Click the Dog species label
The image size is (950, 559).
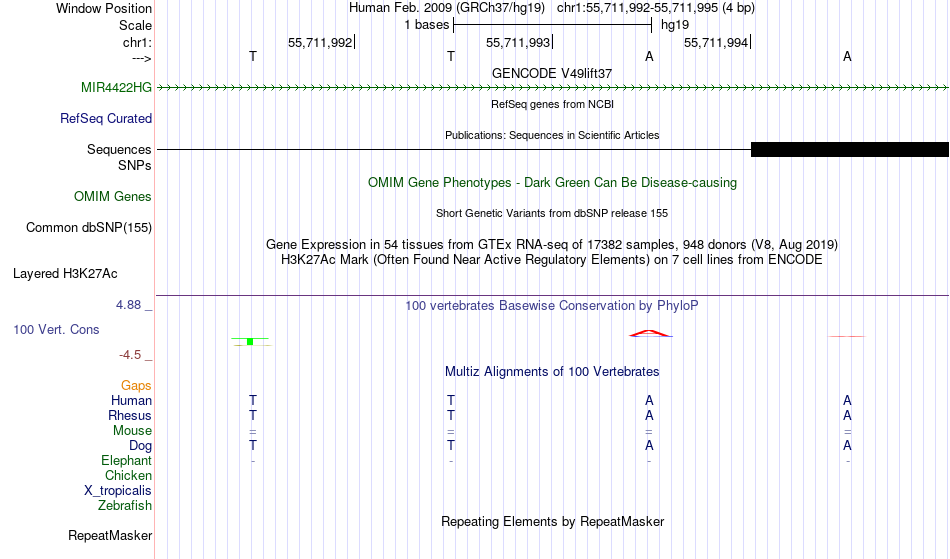tap(140, 446)
